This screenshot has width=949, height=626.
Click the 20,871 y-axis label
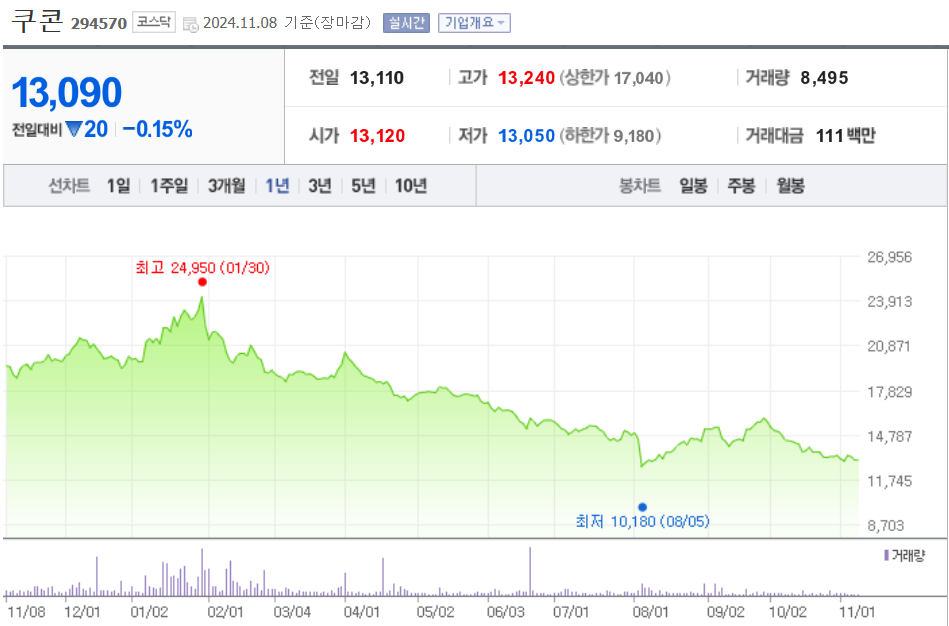coord(890,346)
